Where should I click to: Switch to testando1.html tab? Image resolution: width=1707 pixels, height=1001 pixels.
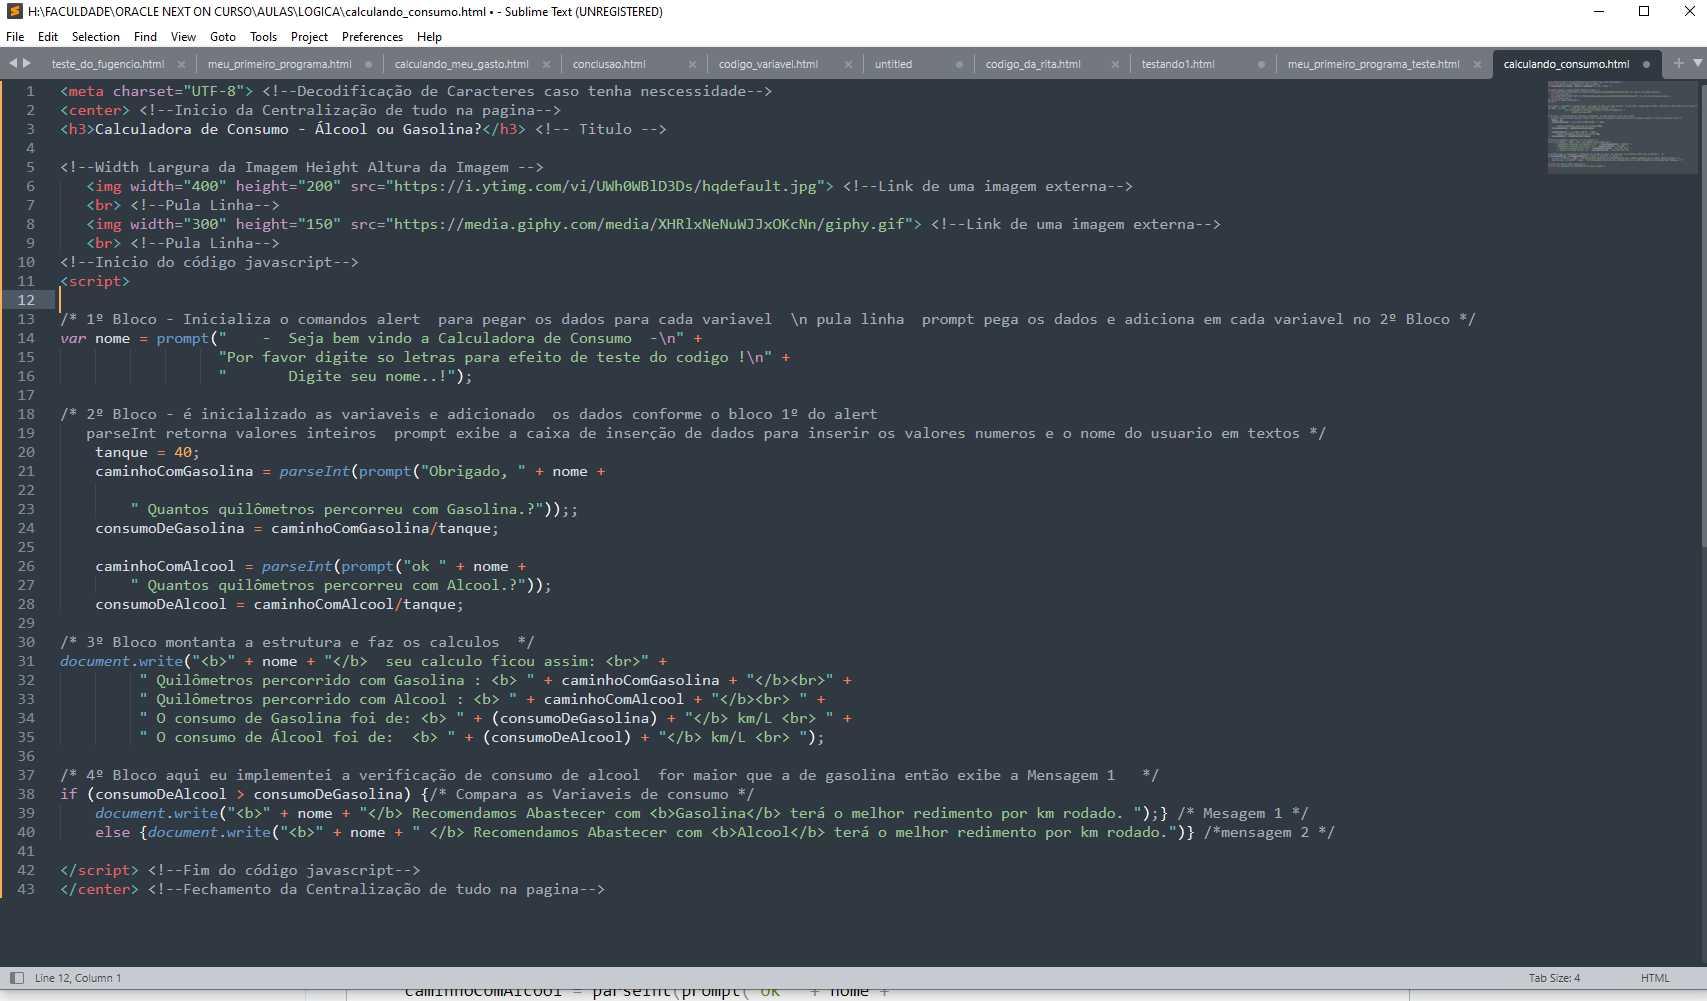1178,64
